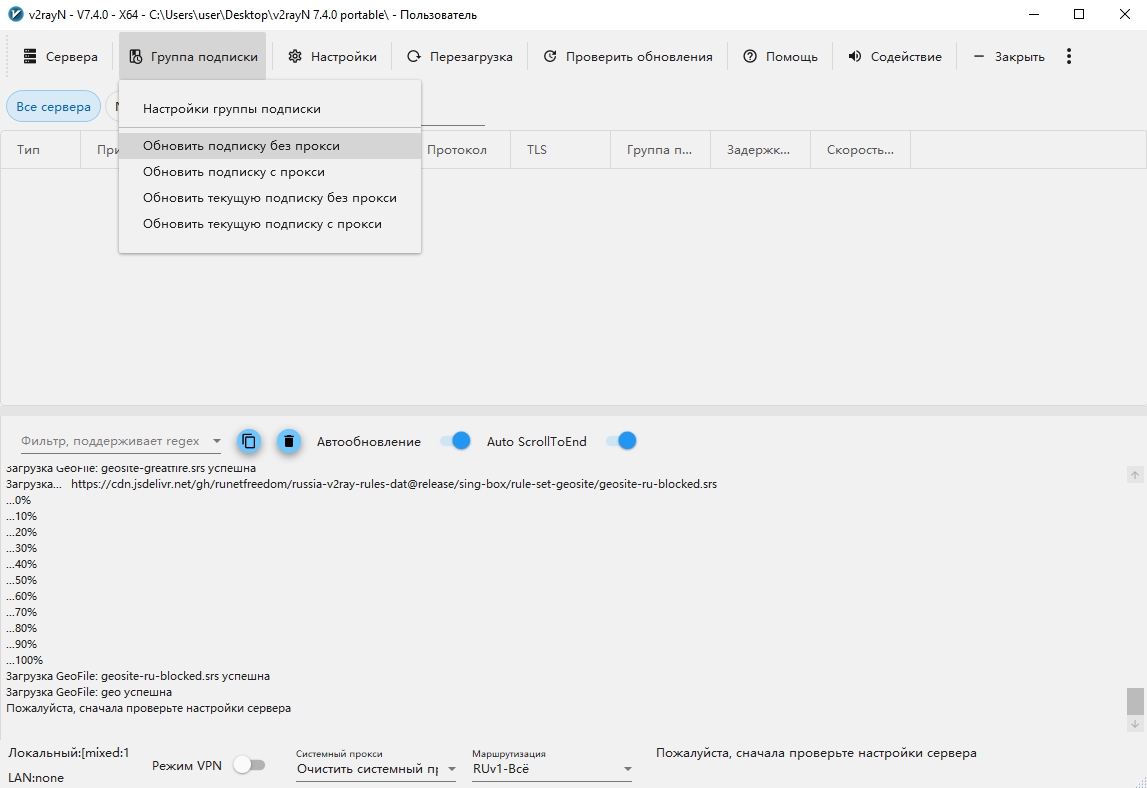Sort by the Тип column header
1147x788 pixels.
(40, 149)
